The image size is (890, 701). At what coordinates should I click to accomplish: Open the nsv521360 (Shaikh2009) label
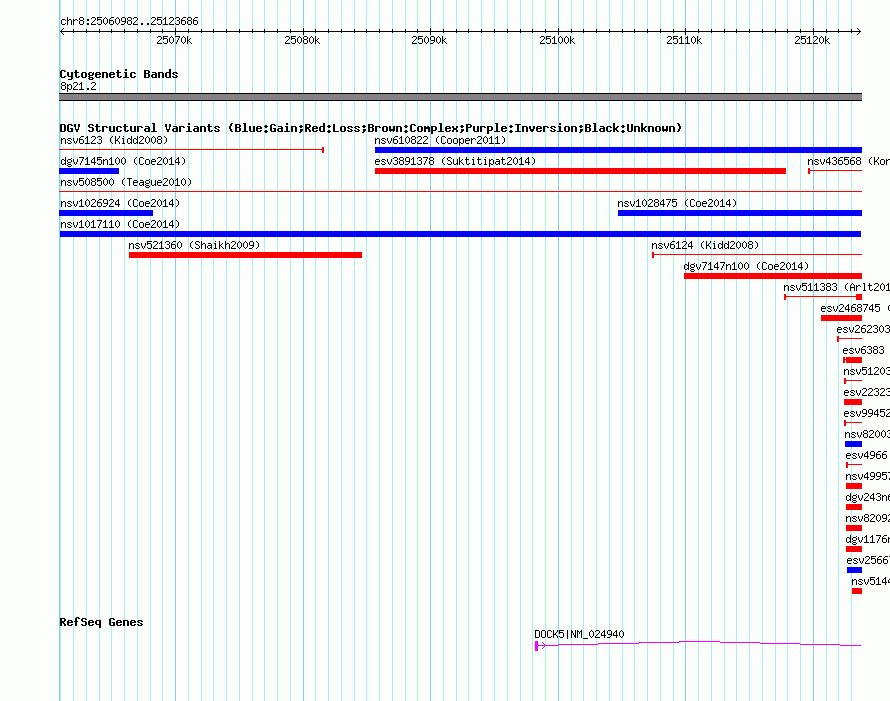194,245
